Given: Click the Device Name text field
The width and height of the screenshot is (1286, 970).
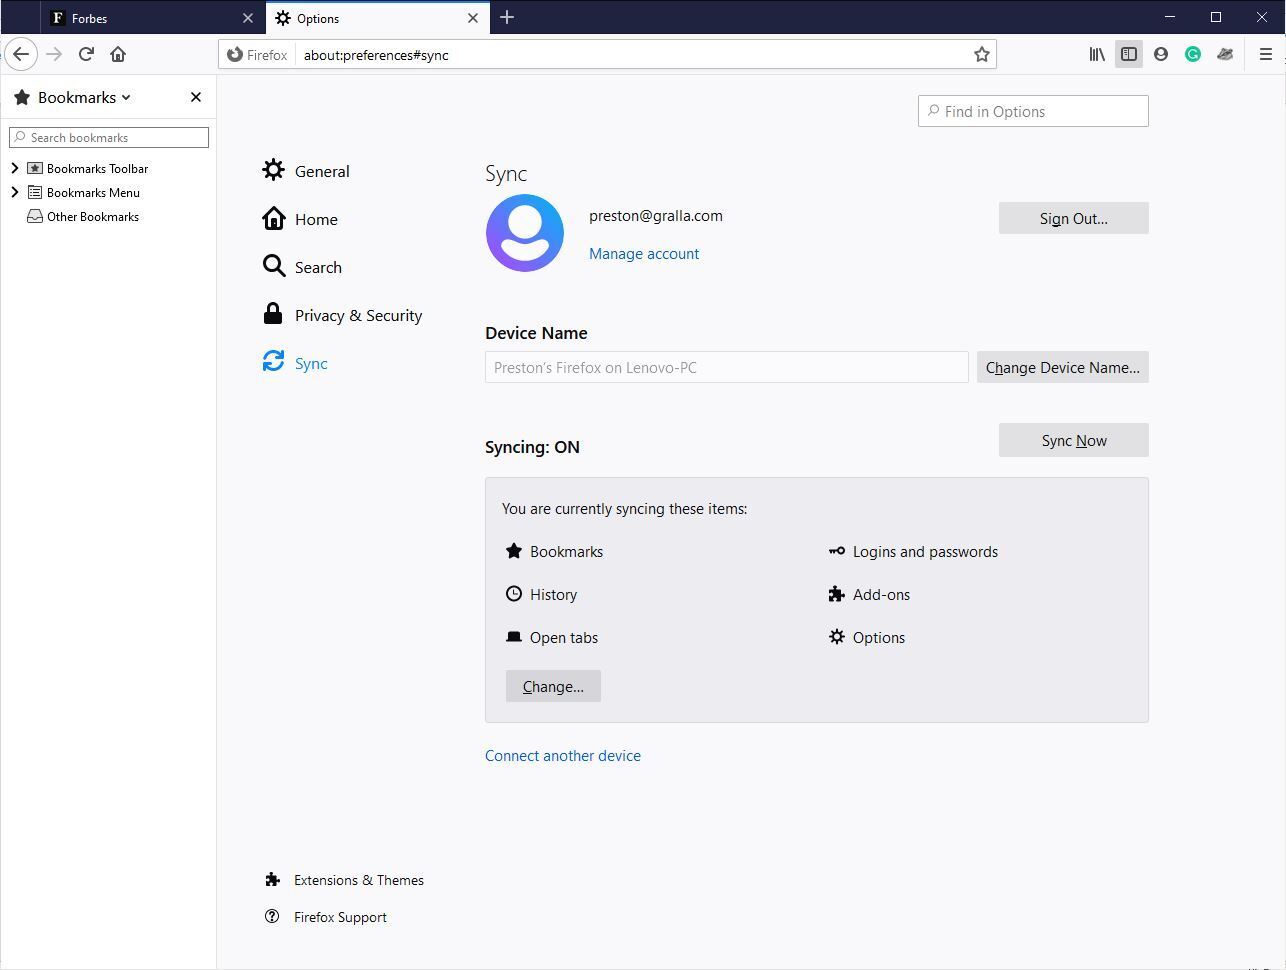Looking at the screenshot, I should click(727, 367).
